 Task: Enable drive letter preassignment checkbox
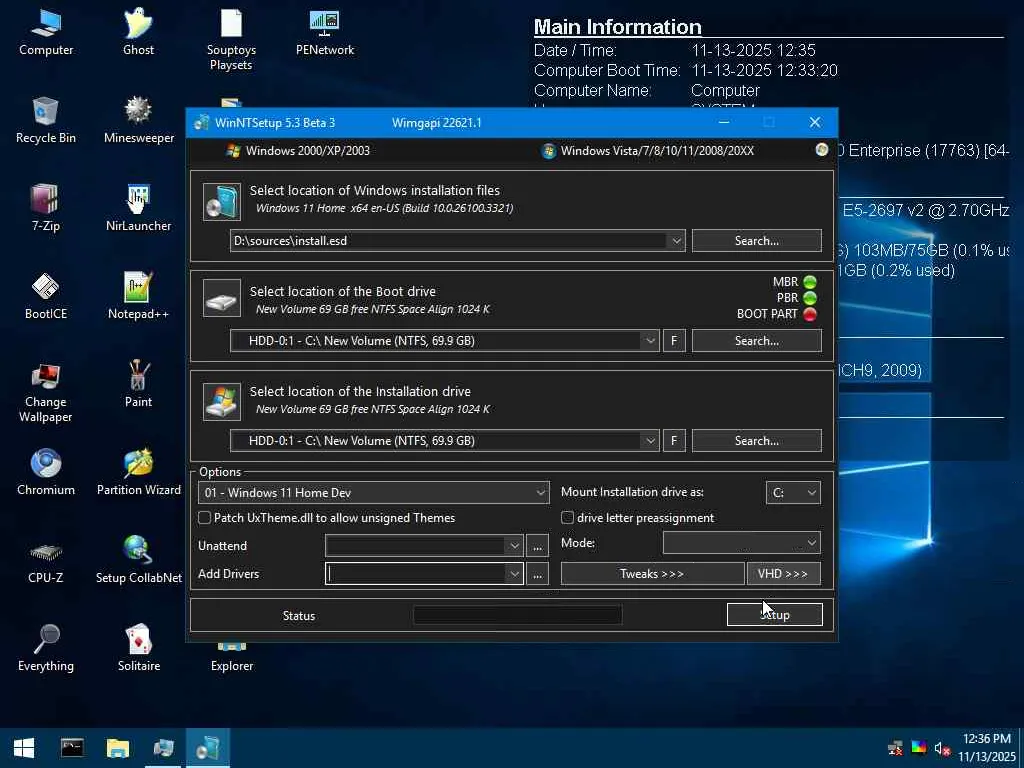(568, 518)
